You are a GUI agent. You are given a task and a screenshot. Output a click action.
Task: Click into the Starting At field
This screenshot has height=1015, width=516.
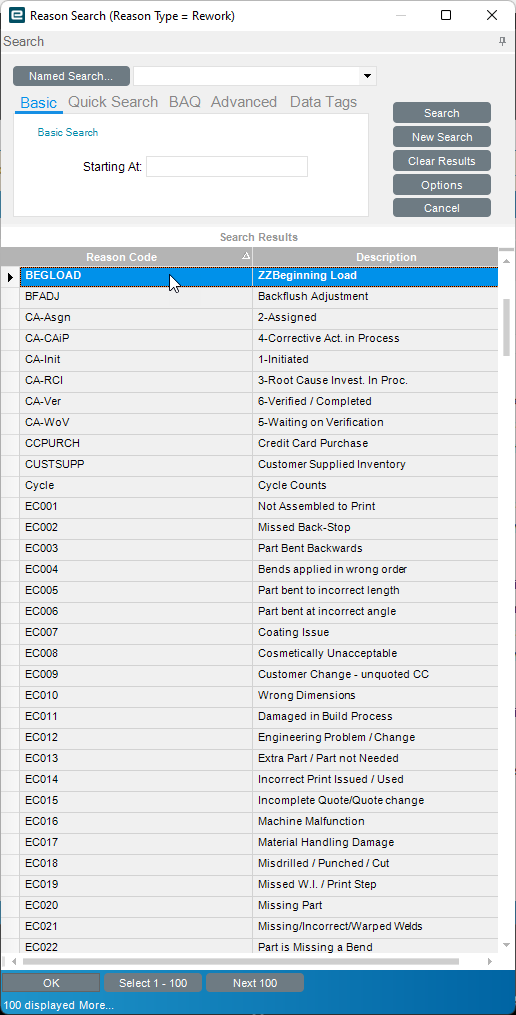227,166
